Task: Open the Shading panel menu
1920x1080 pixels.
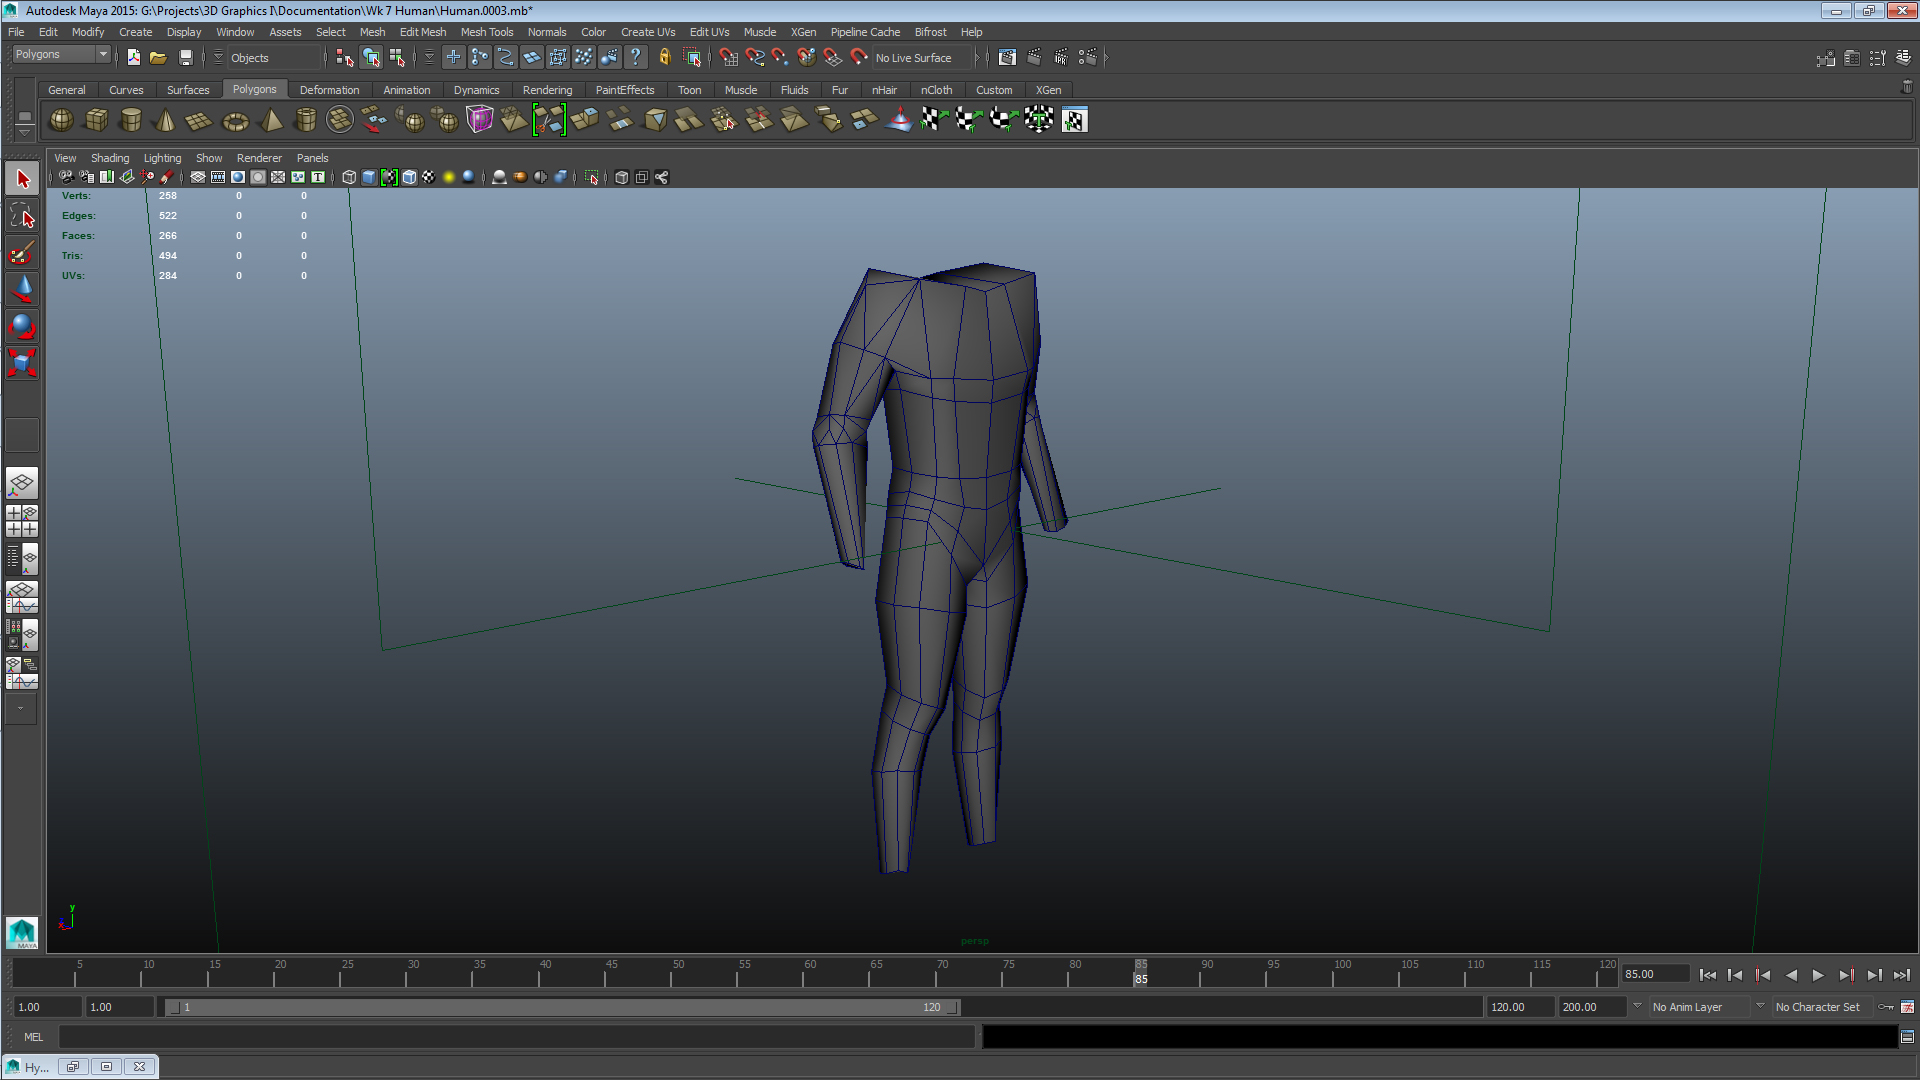Action: tap(110, 157)
